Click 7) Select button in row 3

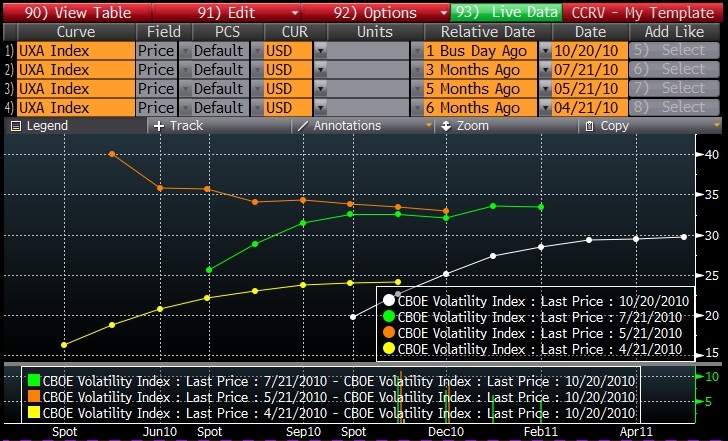(x=674, y=88)
